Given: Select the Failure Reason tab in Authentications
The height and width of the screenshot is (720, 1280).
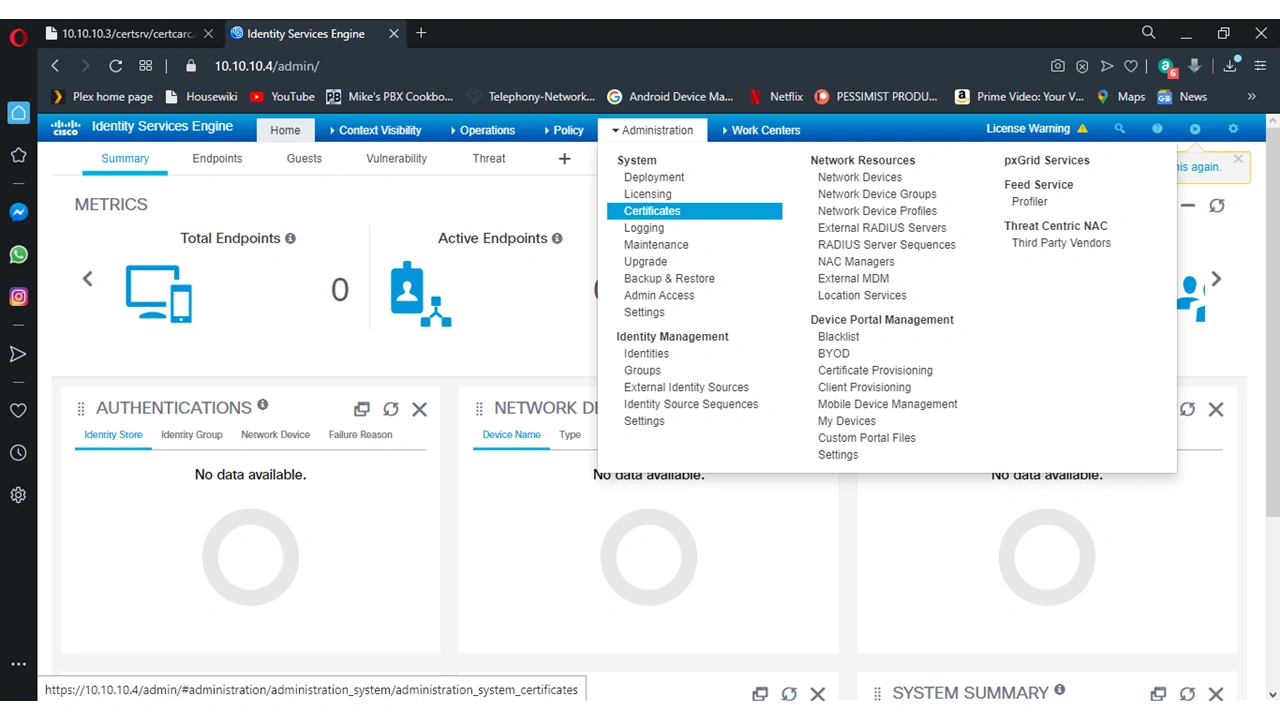Looking at the screenshot, I should [360, 435].
